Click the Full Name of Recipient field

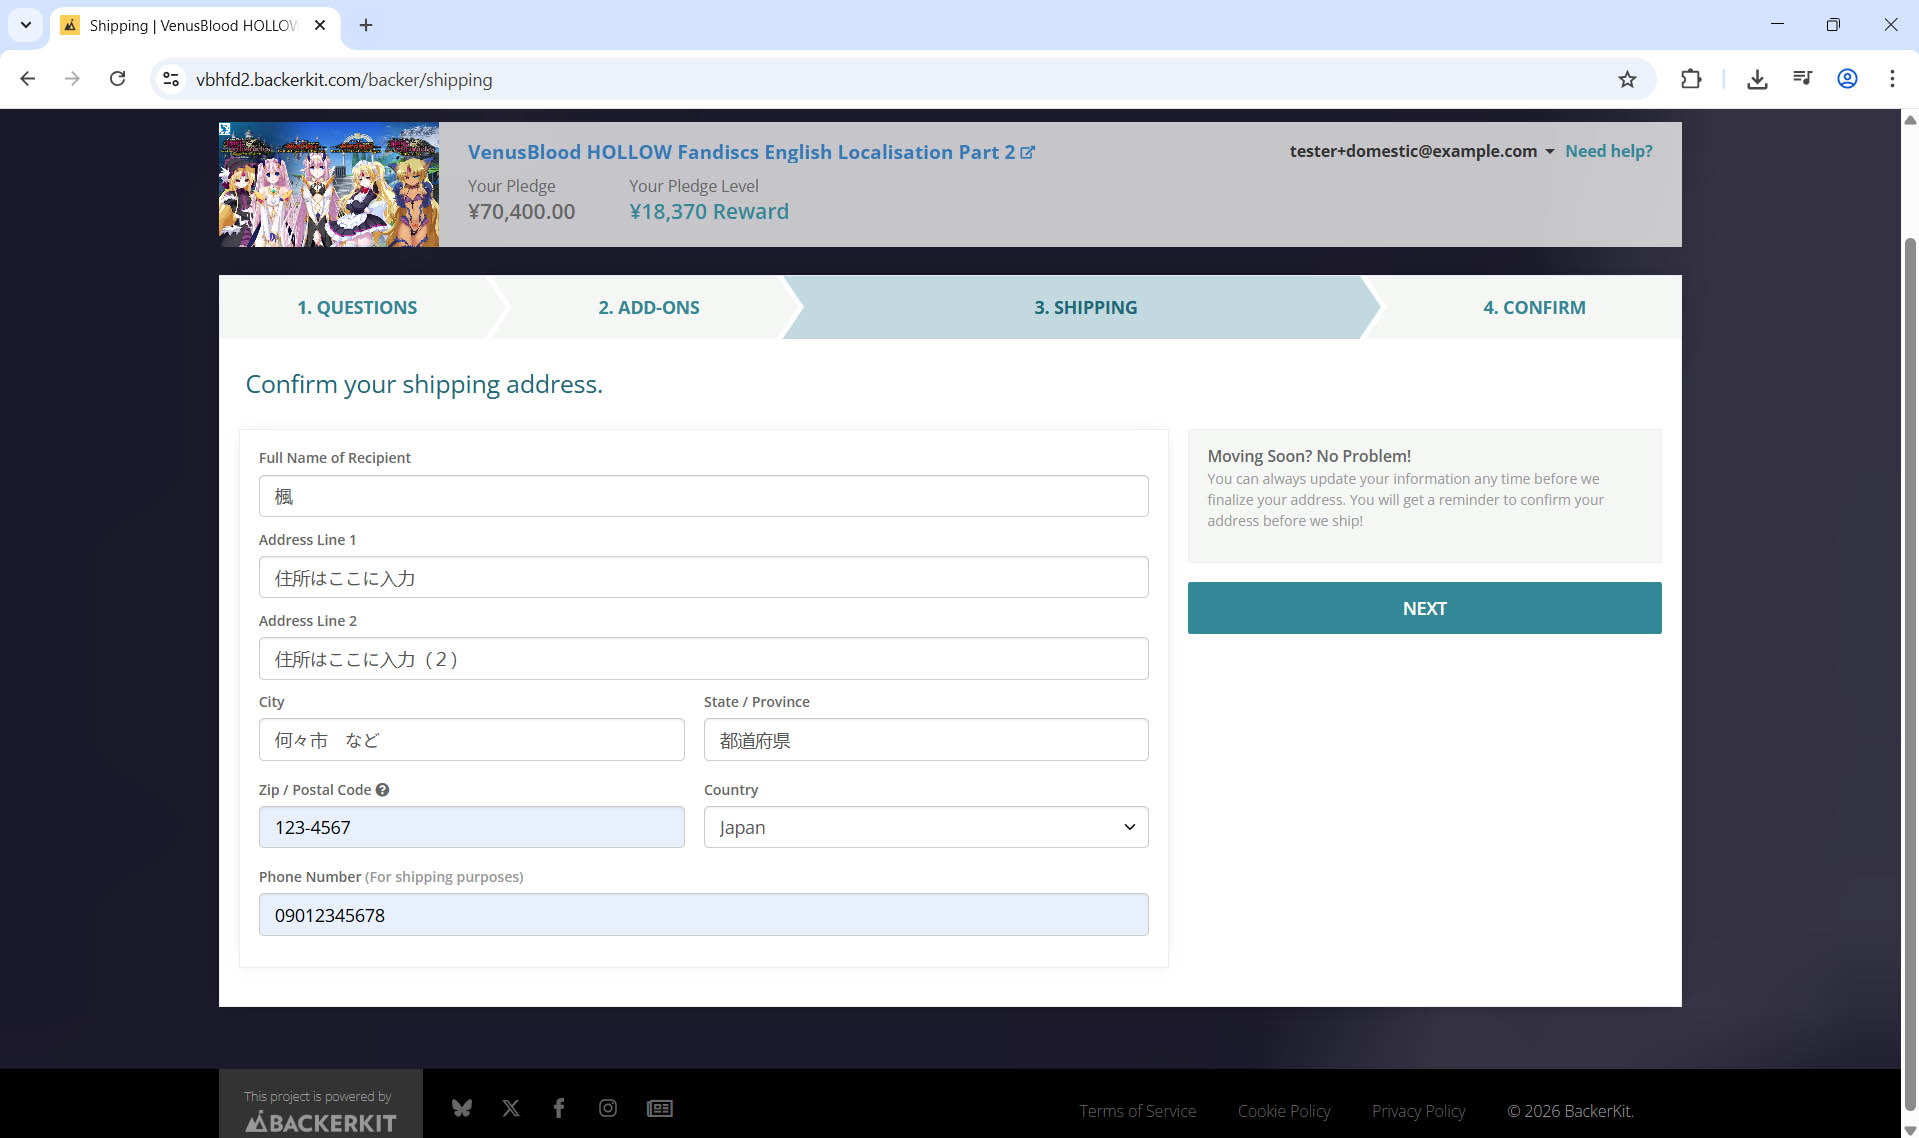[x=703, y=496]
